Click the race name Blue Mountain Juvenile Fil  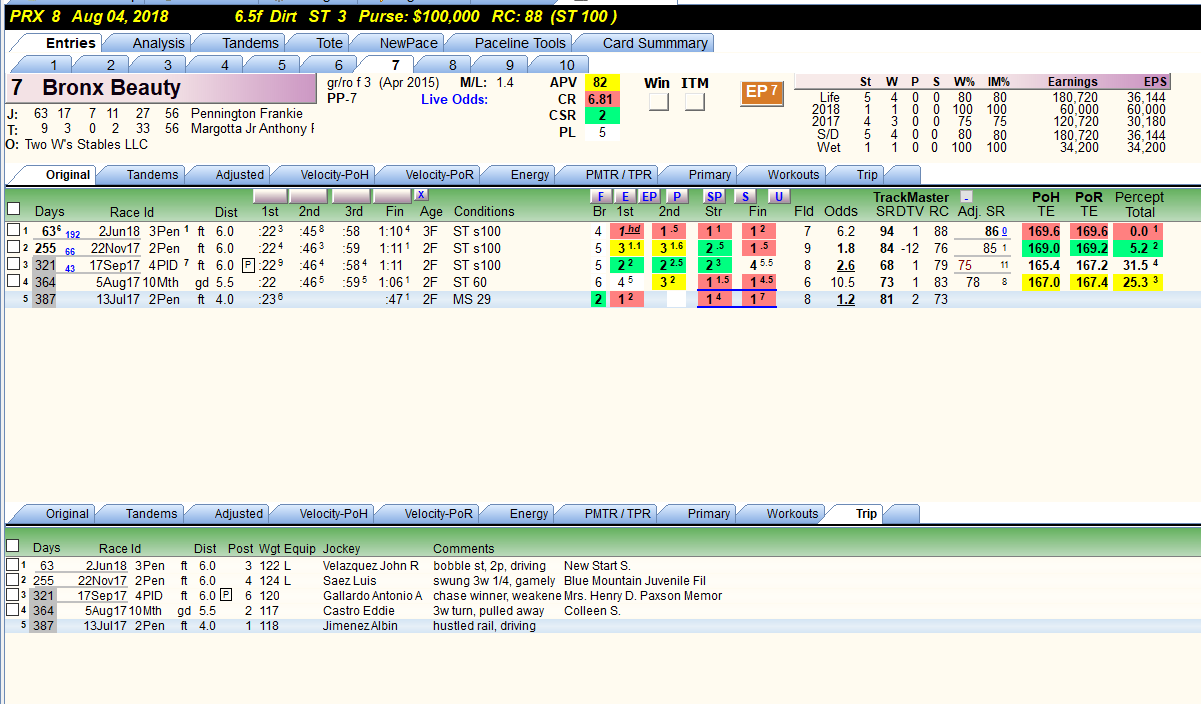point(635,581)
